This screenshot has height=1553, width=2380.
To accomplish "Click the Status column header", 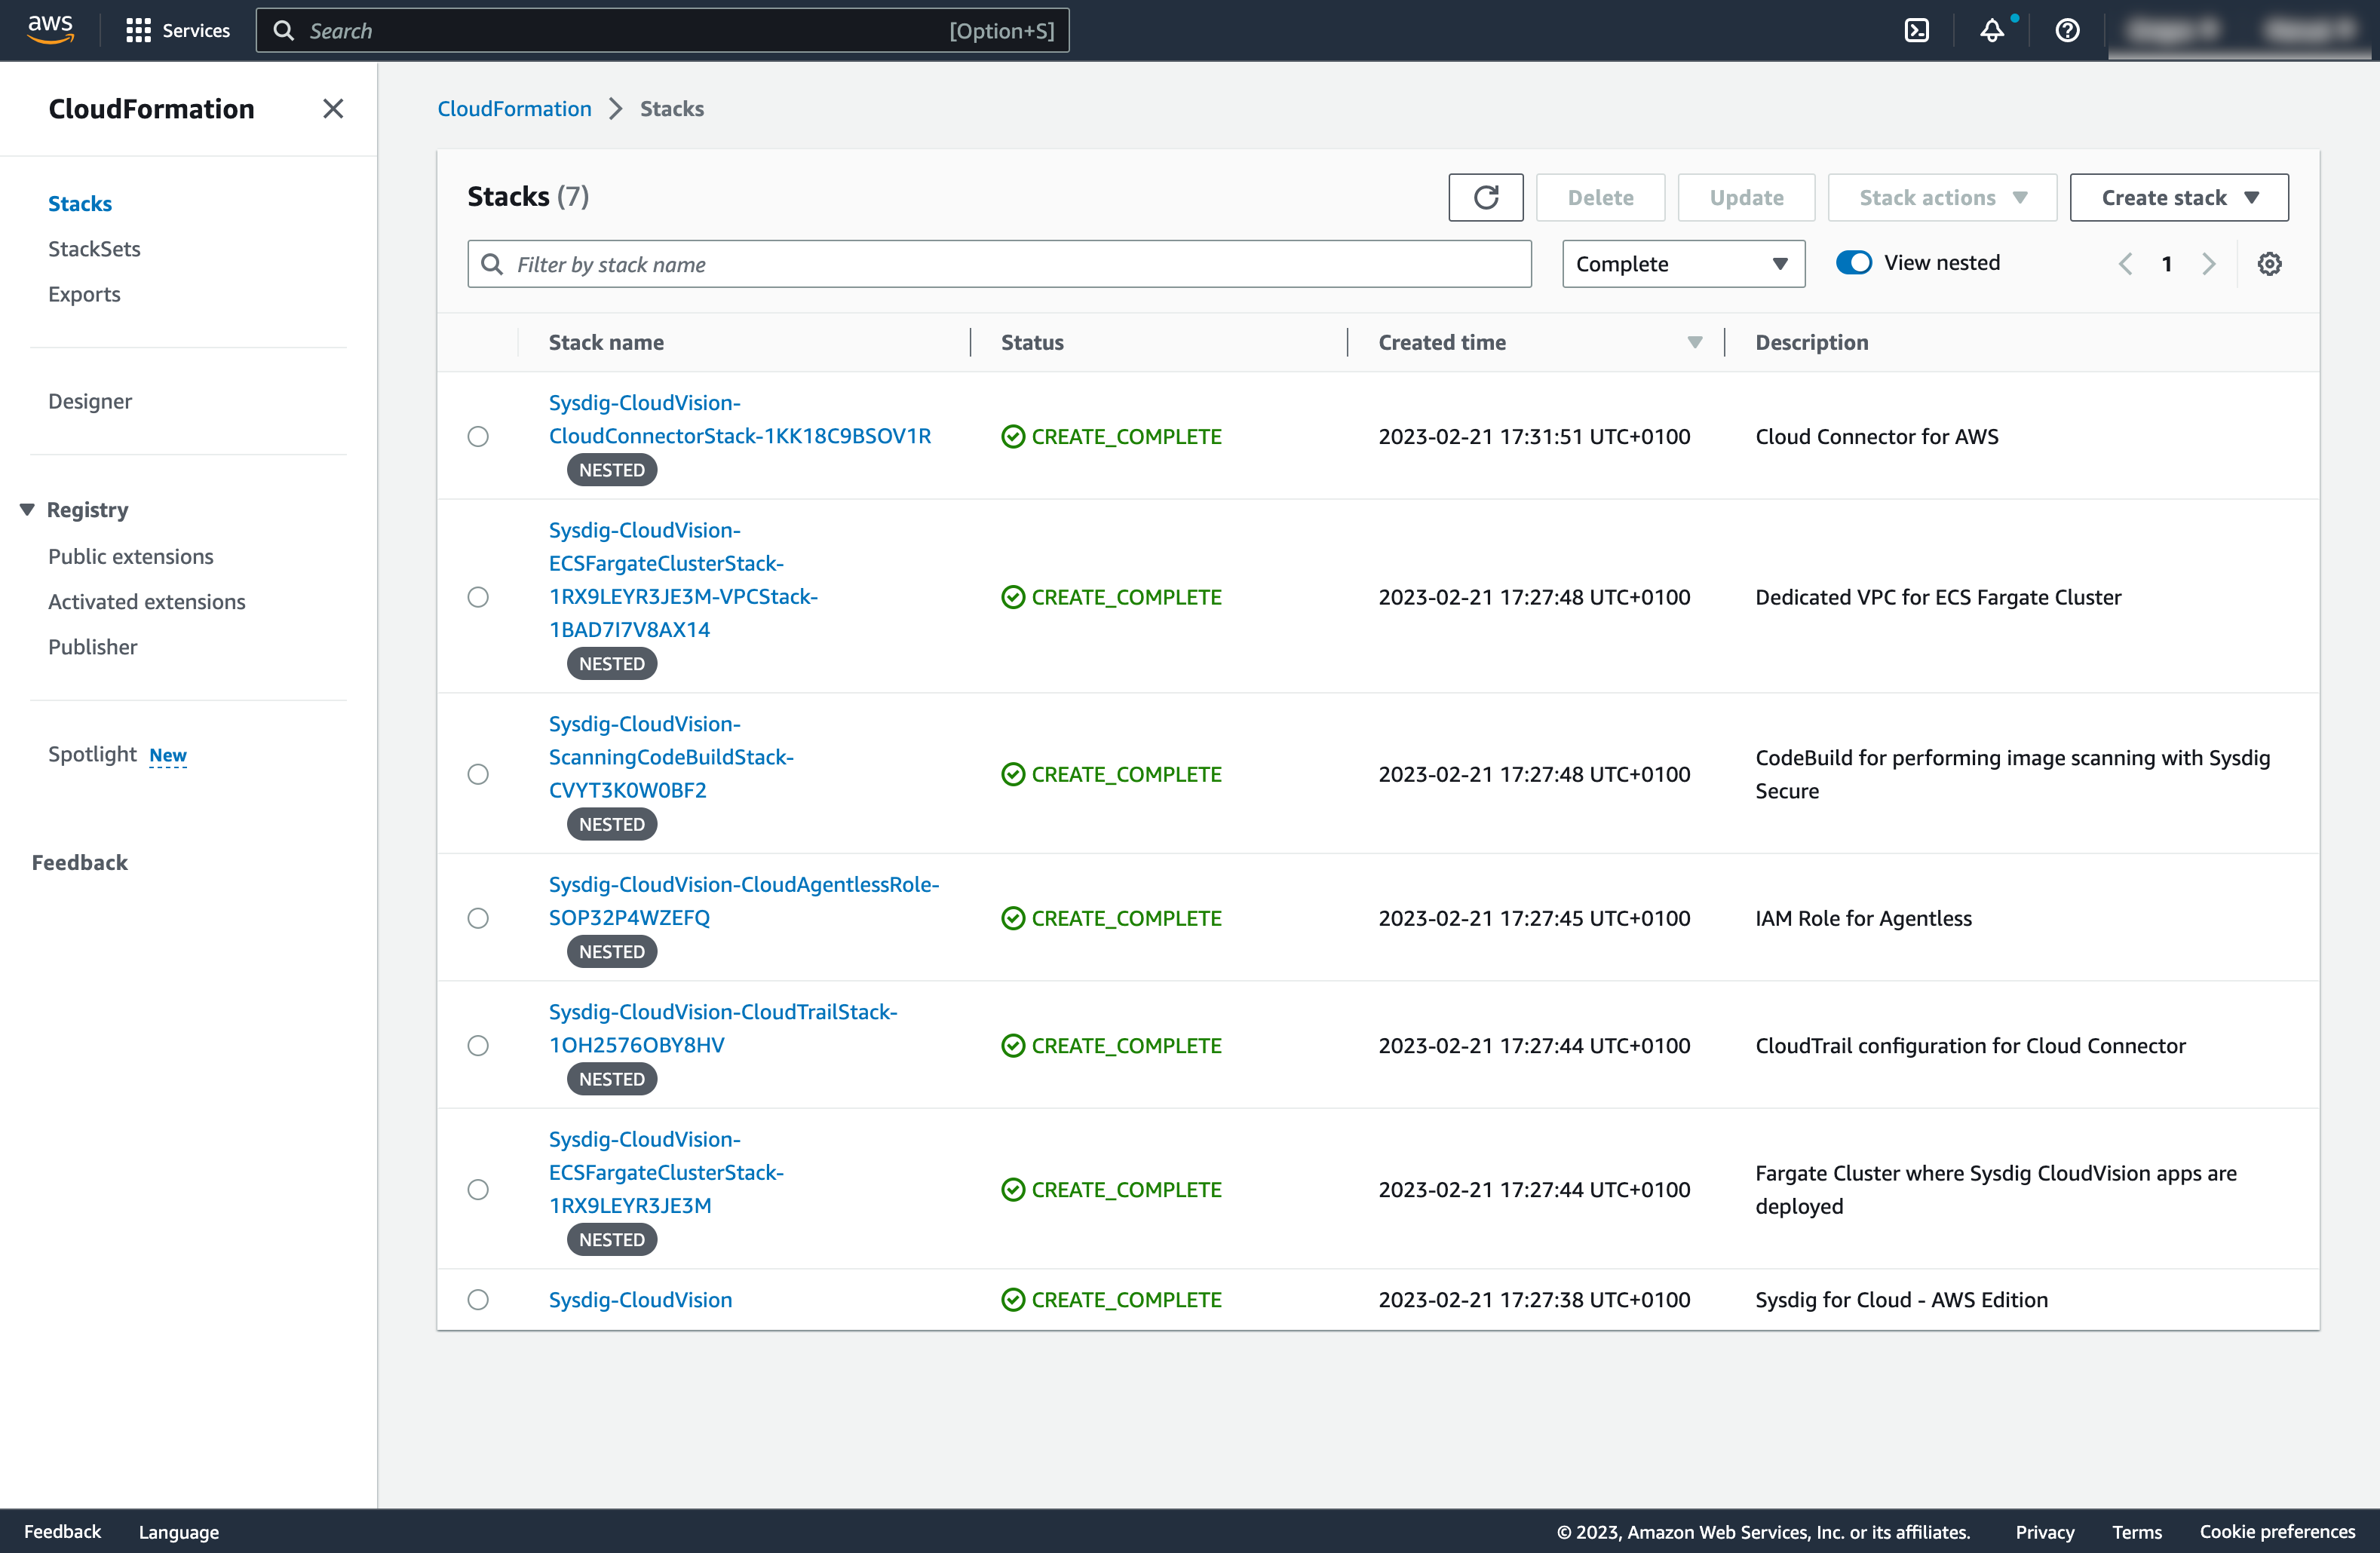I will [1032, 342].
